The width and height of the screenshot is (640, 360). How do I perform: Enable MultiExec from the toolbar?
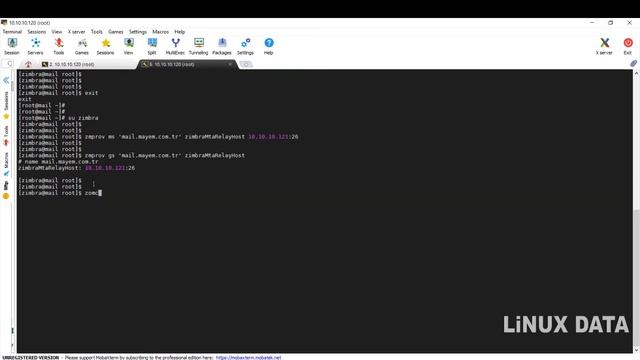(x=175, y=46)
